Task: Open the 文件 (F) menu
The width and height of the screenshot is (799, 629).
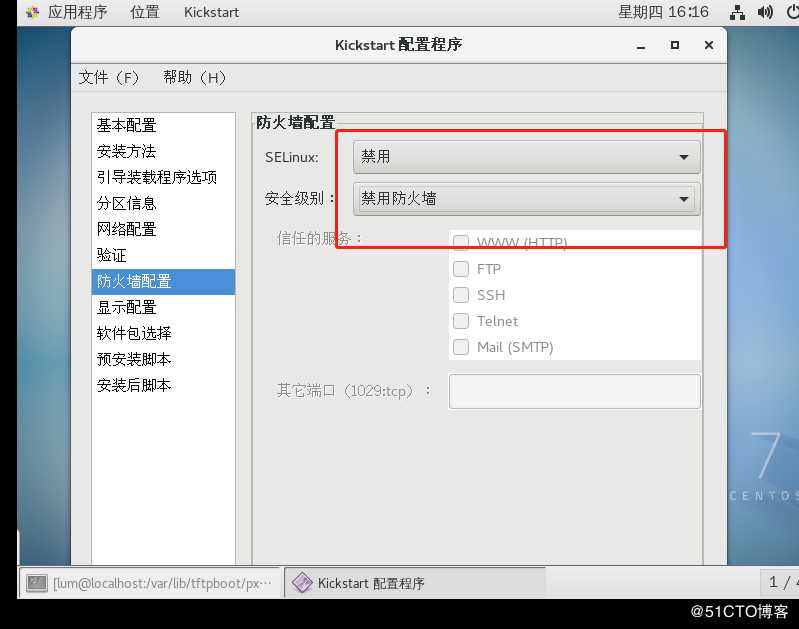Action: point(109,77)
